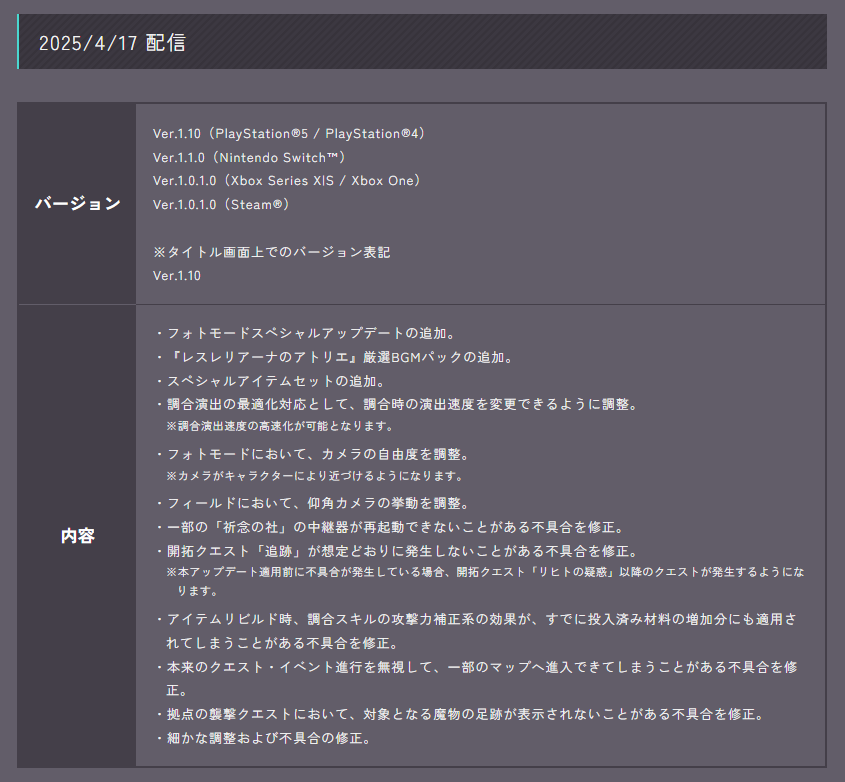Image resolution: width=845 pixels, height=782 pixels.
Task: Click the 調合演出の最適化対応 item
Action: pos(398,404)
